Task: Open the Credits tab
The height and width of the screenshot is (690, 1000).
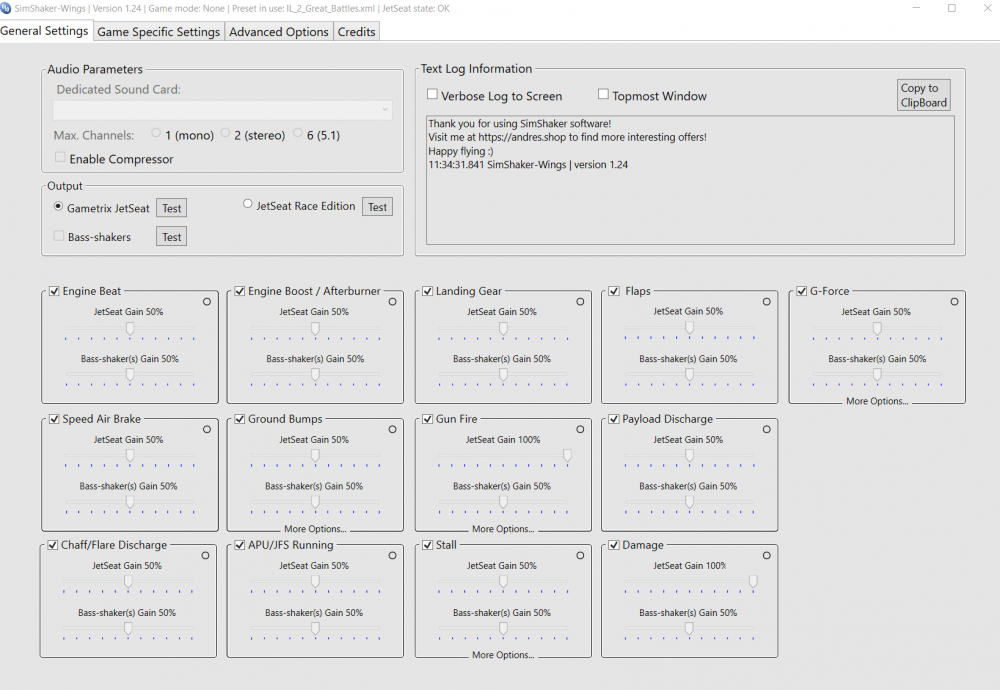Action: tap(357, 32)
